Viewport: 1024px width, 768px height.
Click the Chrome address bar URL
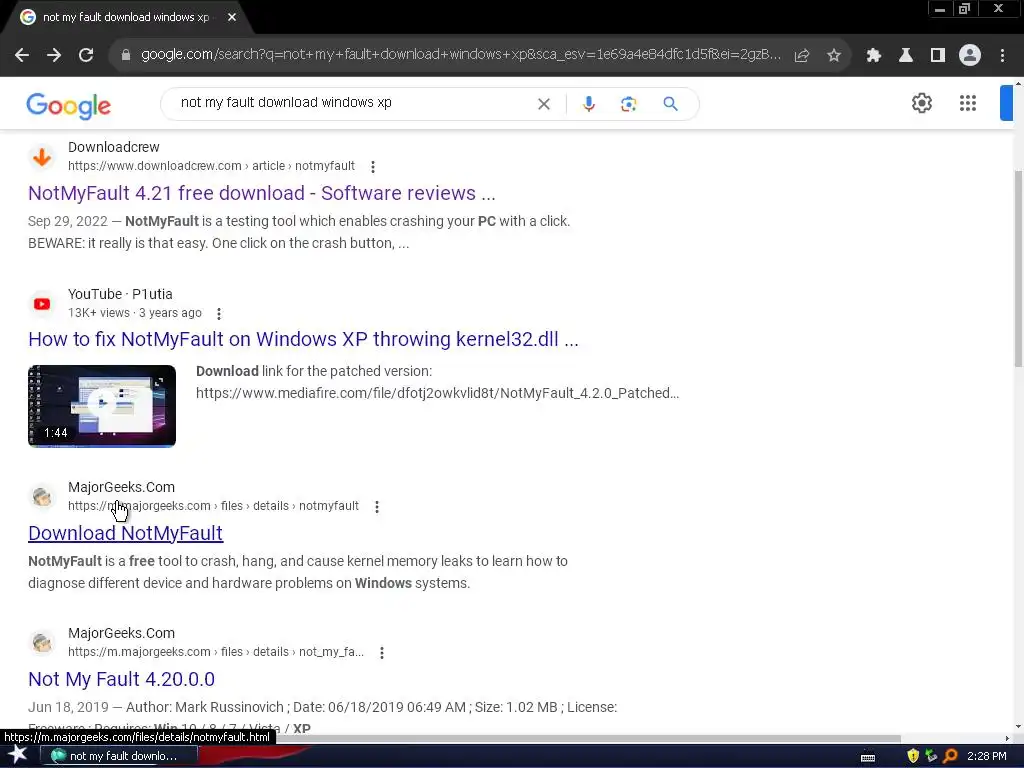coord(460,55)
